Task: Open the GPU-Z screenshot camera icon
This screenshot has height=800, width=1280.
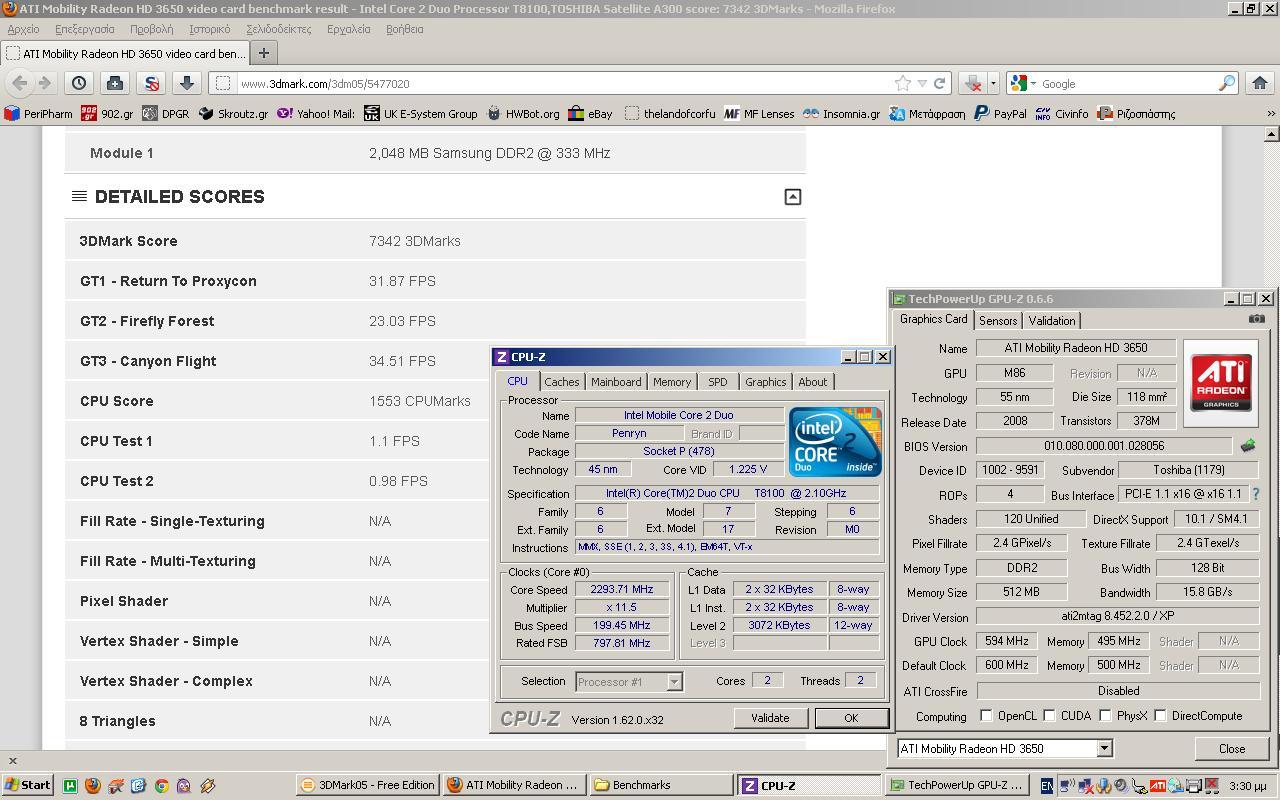Action: [x=1257, y=318]
